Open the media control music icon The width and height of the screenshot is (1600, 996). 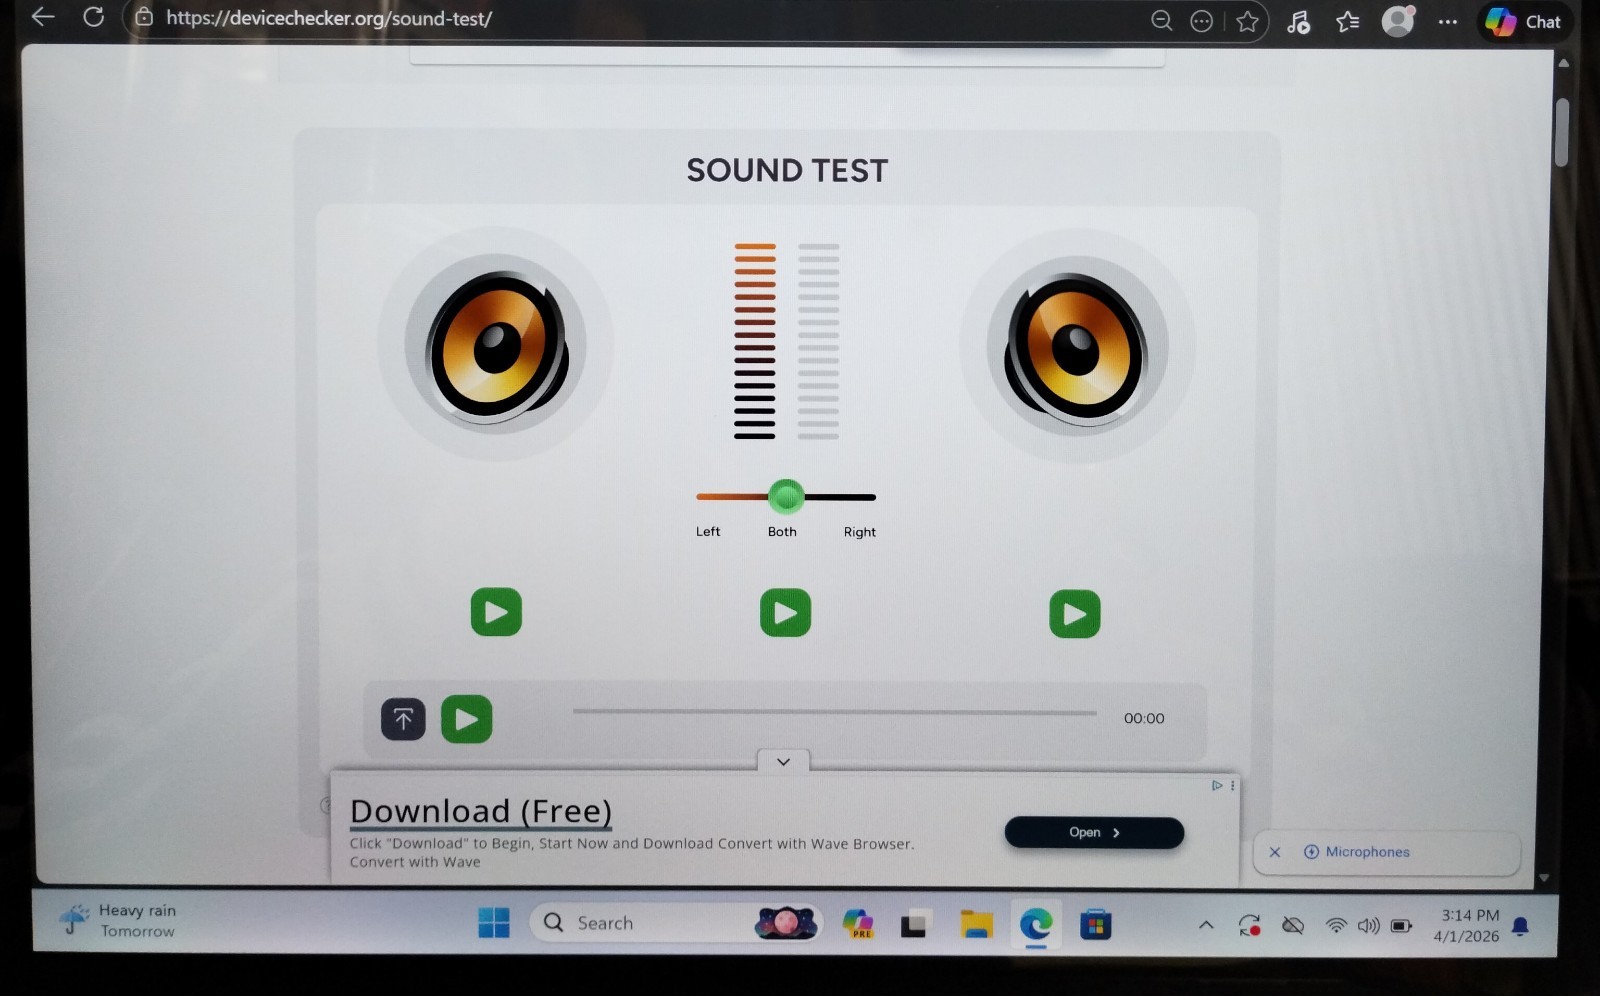coord(1298,21)
